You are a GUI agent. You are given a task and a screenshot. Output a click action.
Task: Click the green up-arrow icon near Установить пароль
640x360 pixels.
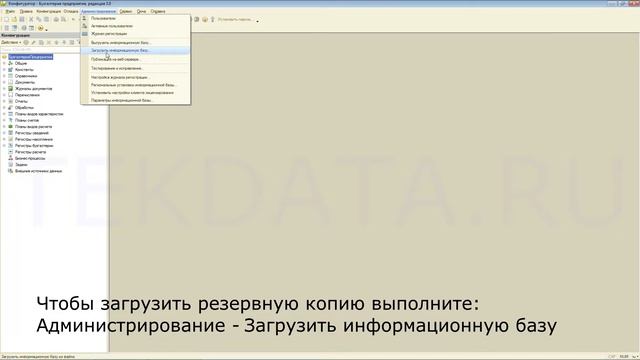tap(213, 19)
